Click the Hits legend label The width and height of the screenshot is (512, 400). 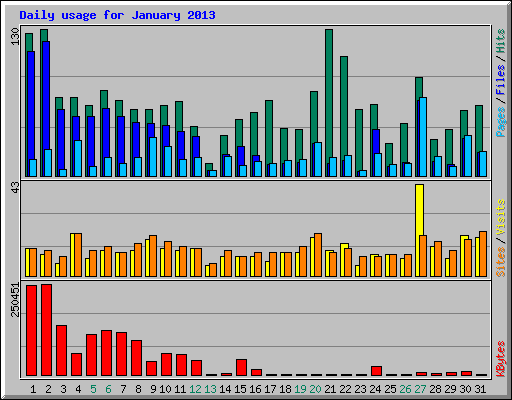pyautogui.click(x=500, y=42)
